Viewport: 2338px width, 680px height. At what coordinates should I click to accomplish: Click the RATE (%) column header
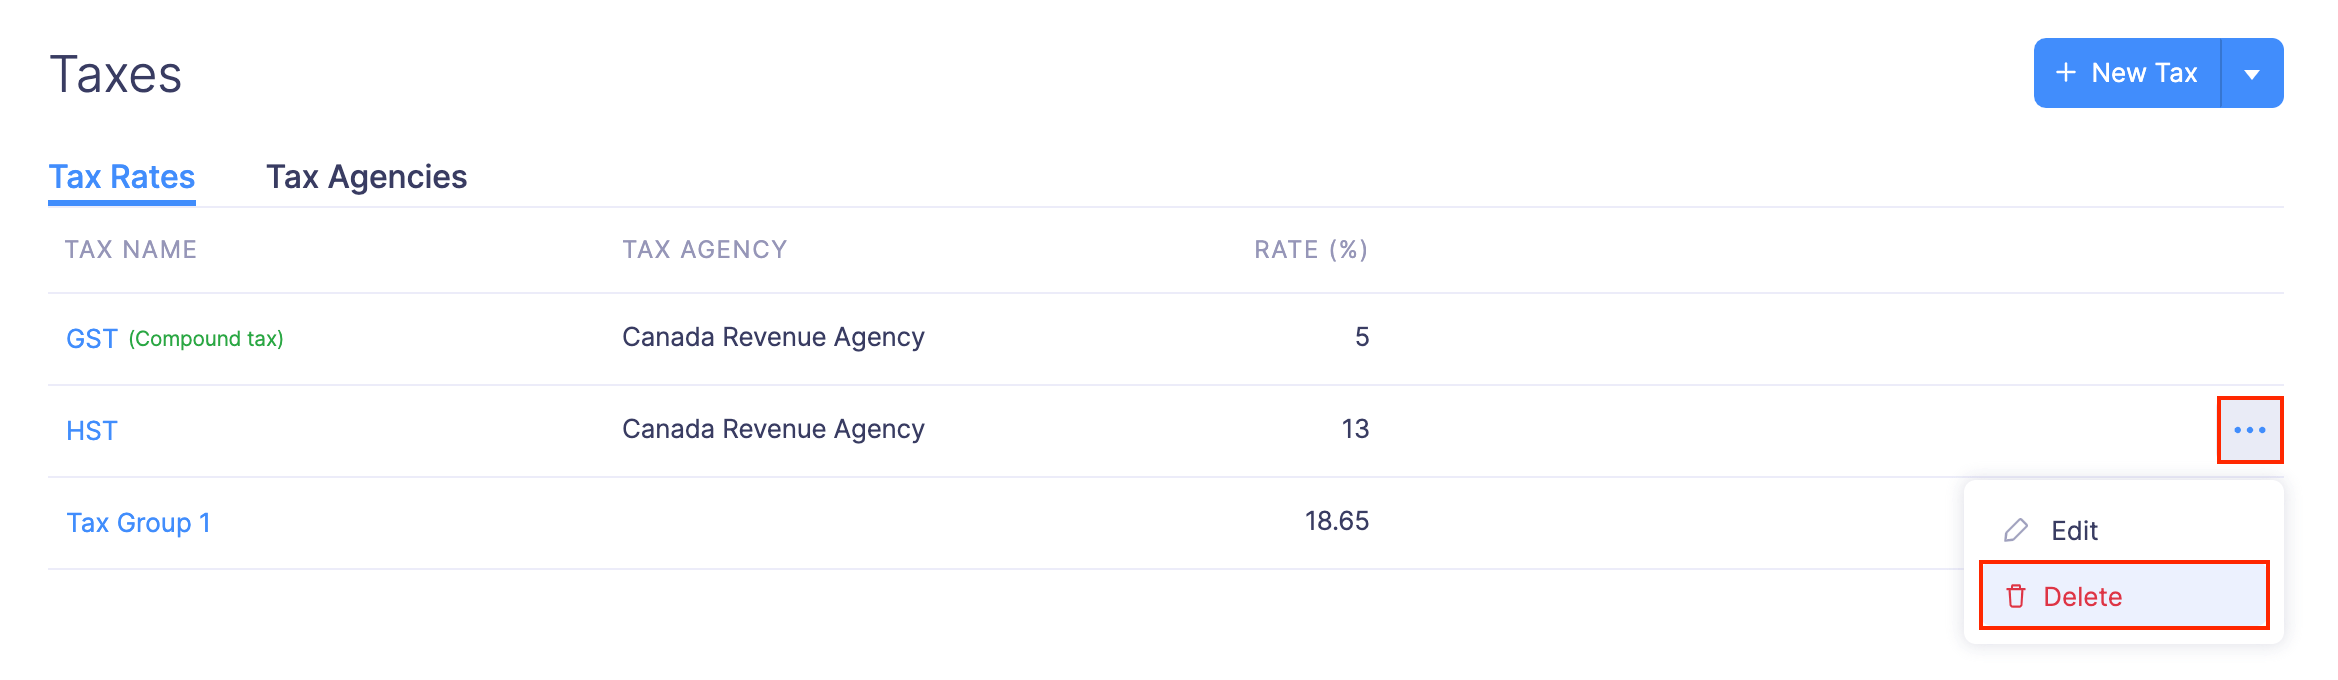click(x=1310, y=250)
